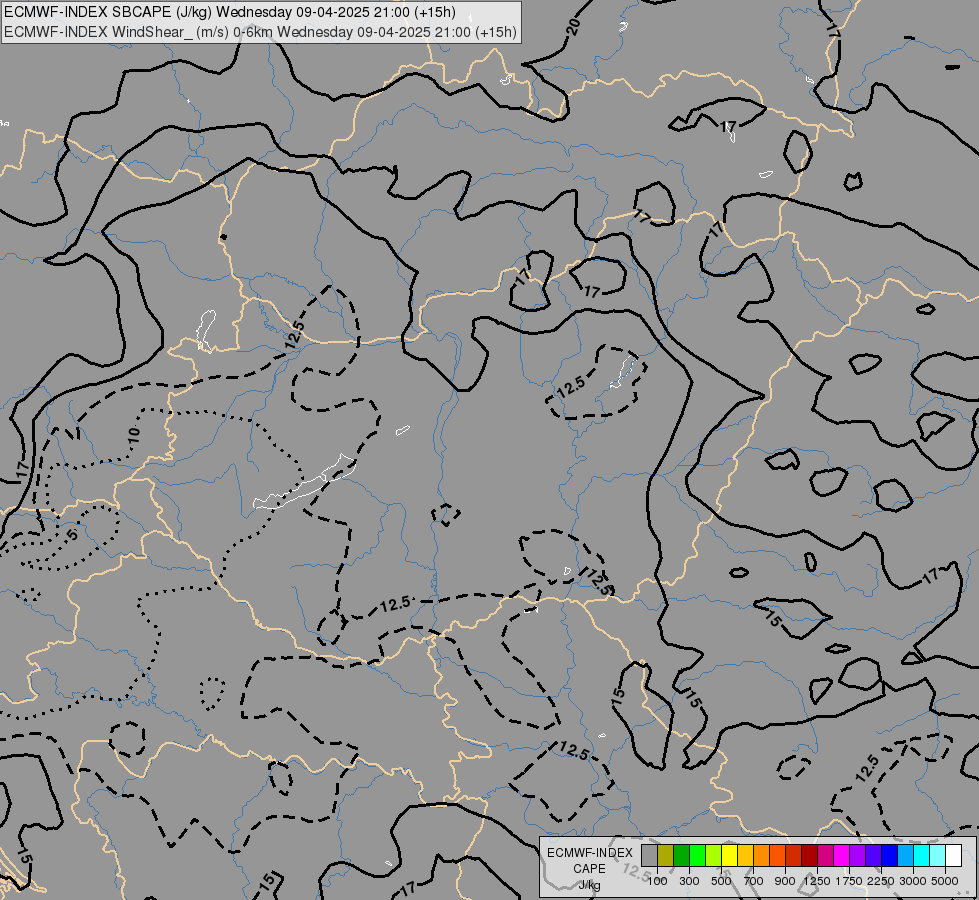Image resolution: width=979 pixels, height=900 pixels.
Task: Select the amber swatch left of 700
Action: 745,855
